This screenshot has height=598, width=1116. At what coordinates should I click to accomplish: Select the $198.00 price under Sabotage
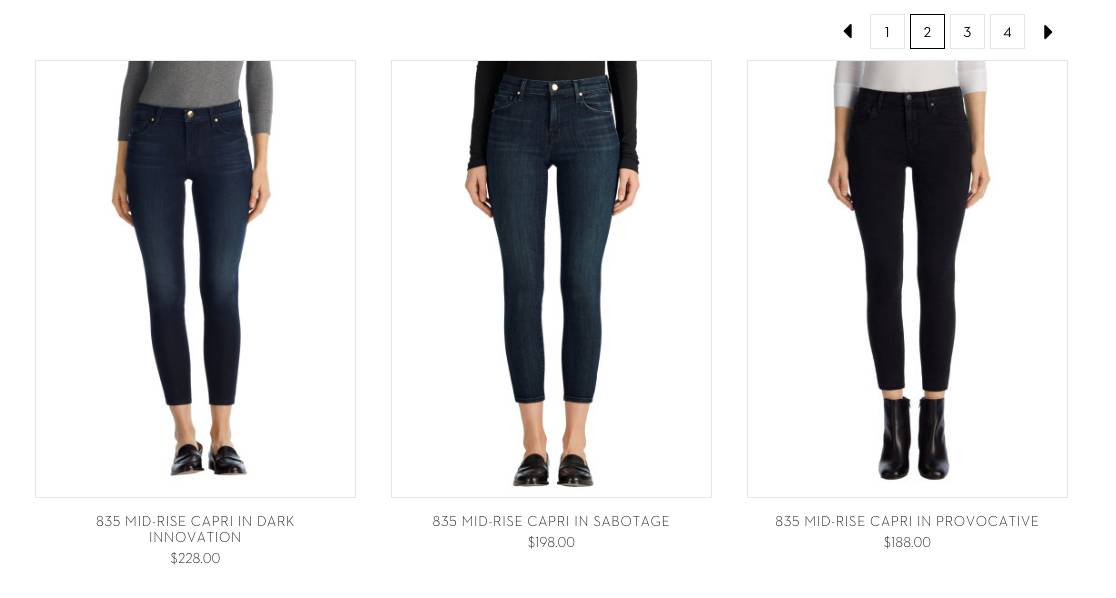pyautogui.click(x=551, y=542)
